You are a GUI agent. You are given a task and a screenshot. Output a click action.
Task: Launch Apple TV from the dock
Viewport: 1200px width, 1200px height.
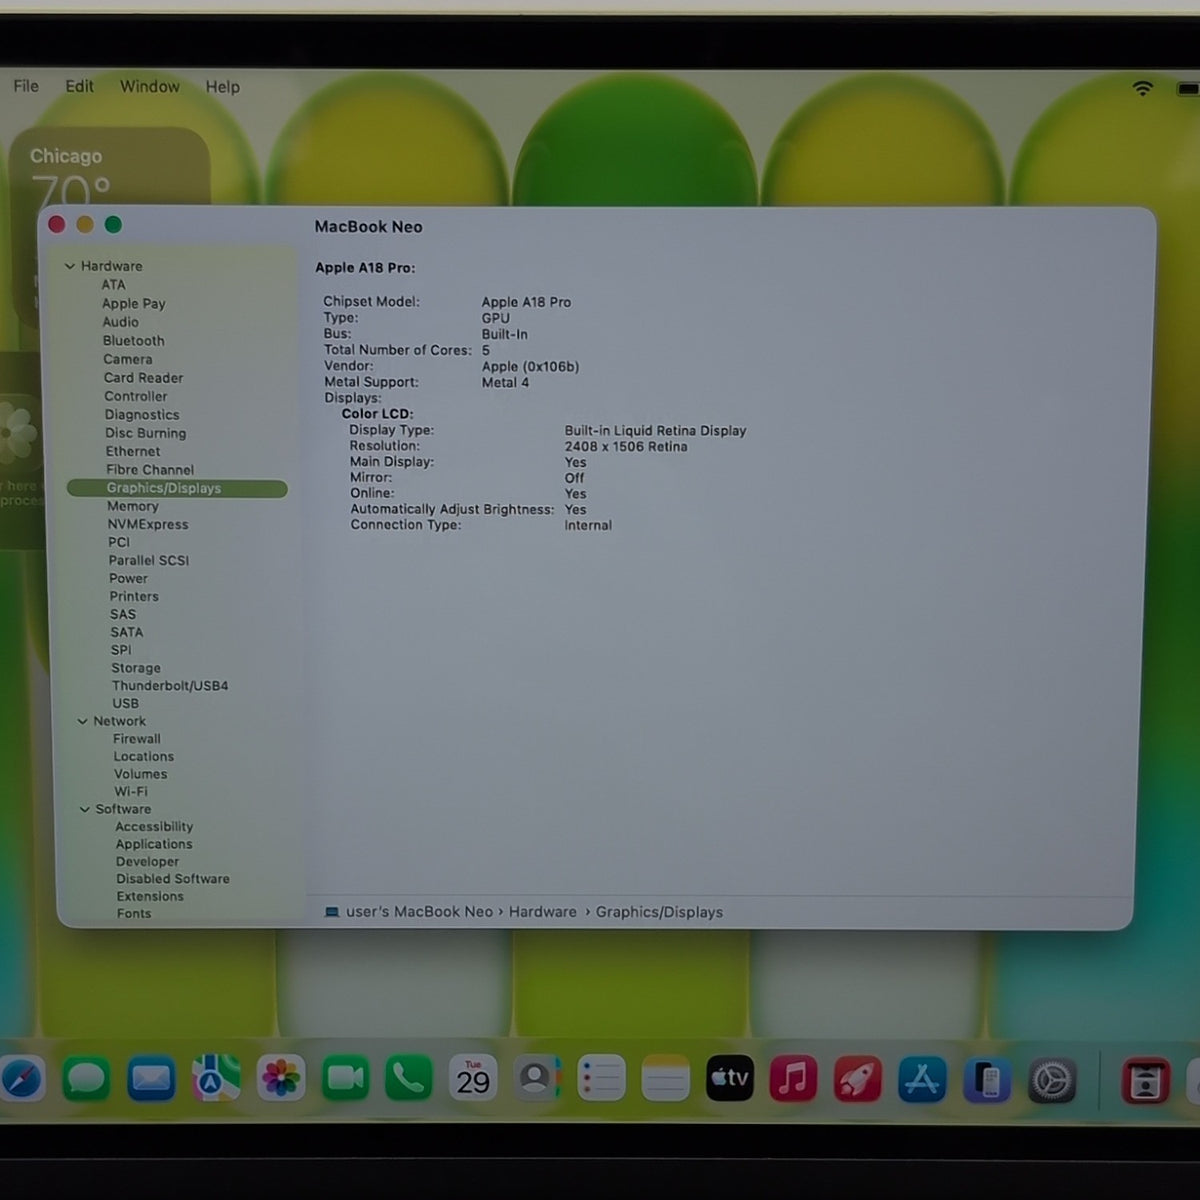coord(730,1079)
